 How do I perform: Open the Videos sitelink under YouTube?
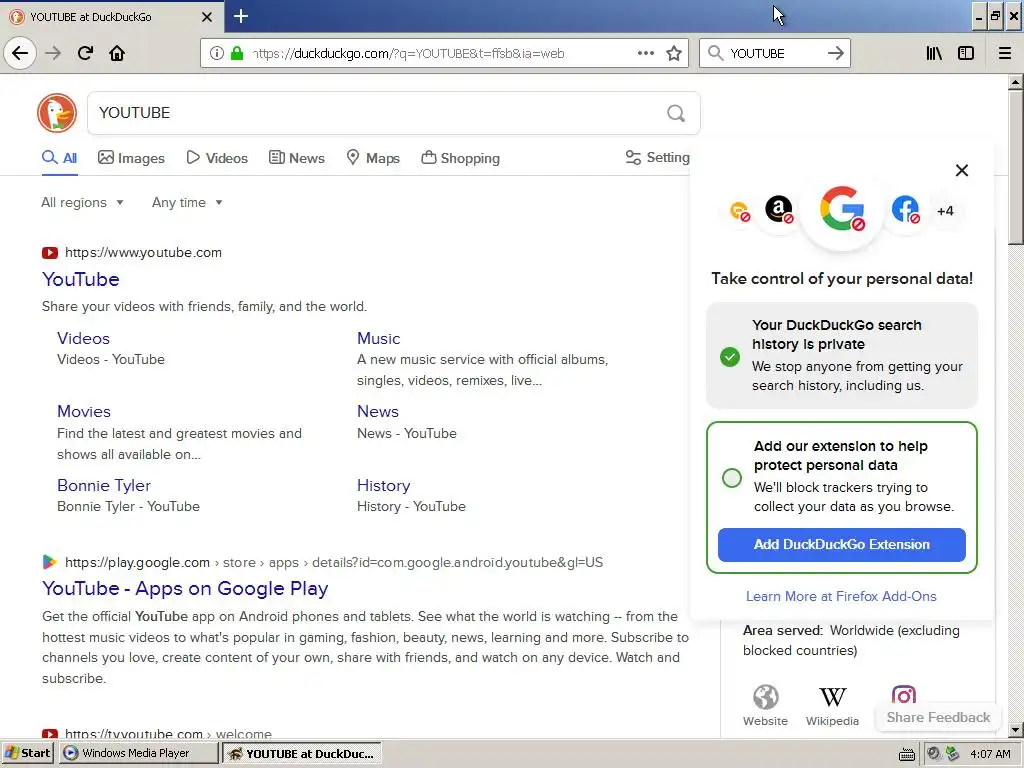pyautogui.click(x=84, y=338)
